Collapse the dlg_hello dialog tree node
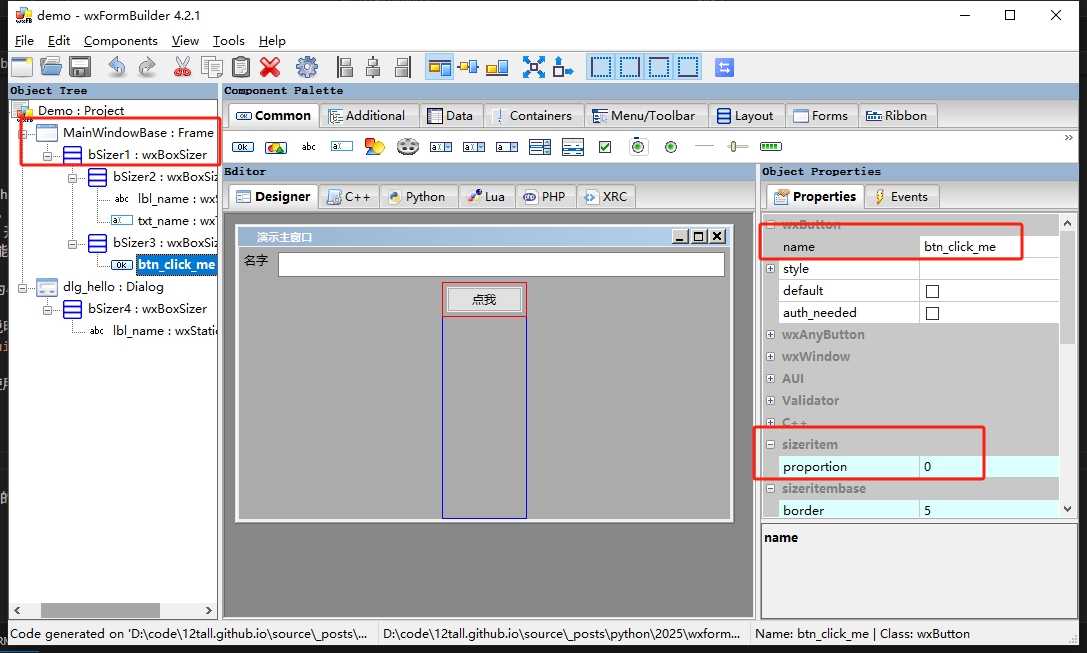The width and height of the screenshot is (1087, 653). tap(22, 288)
